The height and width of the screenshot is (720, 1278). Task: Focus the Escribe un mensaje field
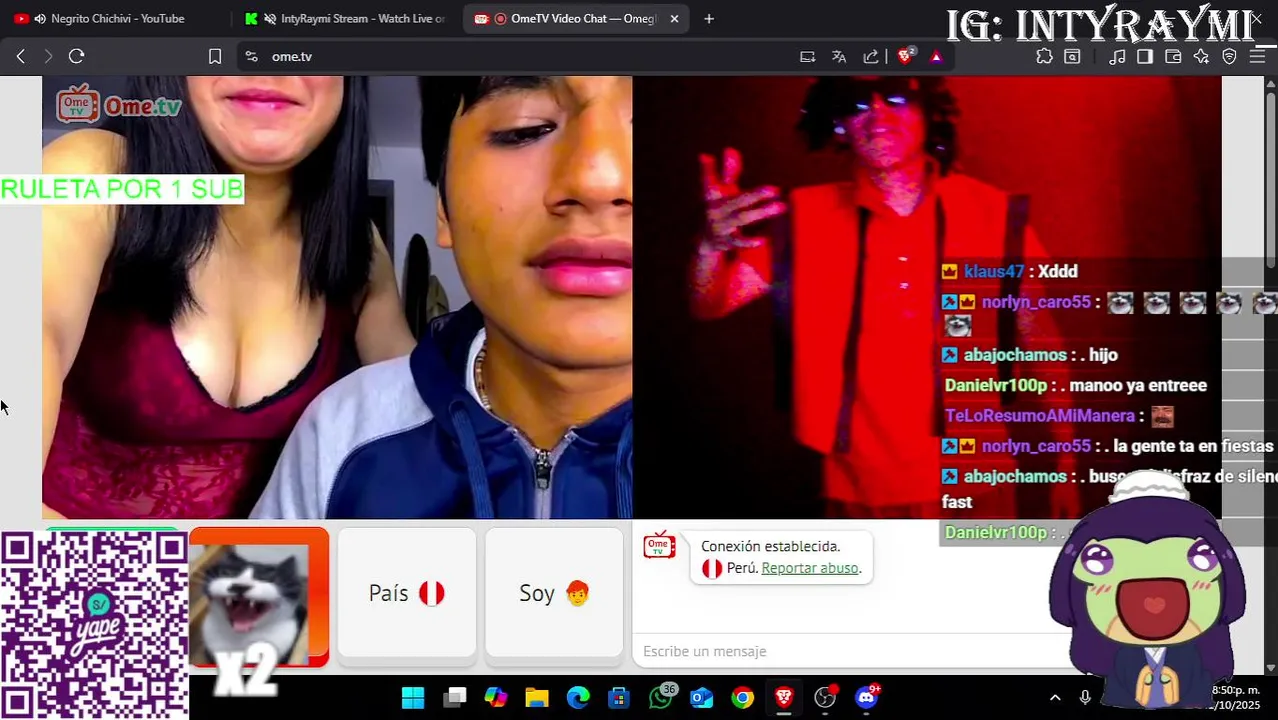click(850, 651)
